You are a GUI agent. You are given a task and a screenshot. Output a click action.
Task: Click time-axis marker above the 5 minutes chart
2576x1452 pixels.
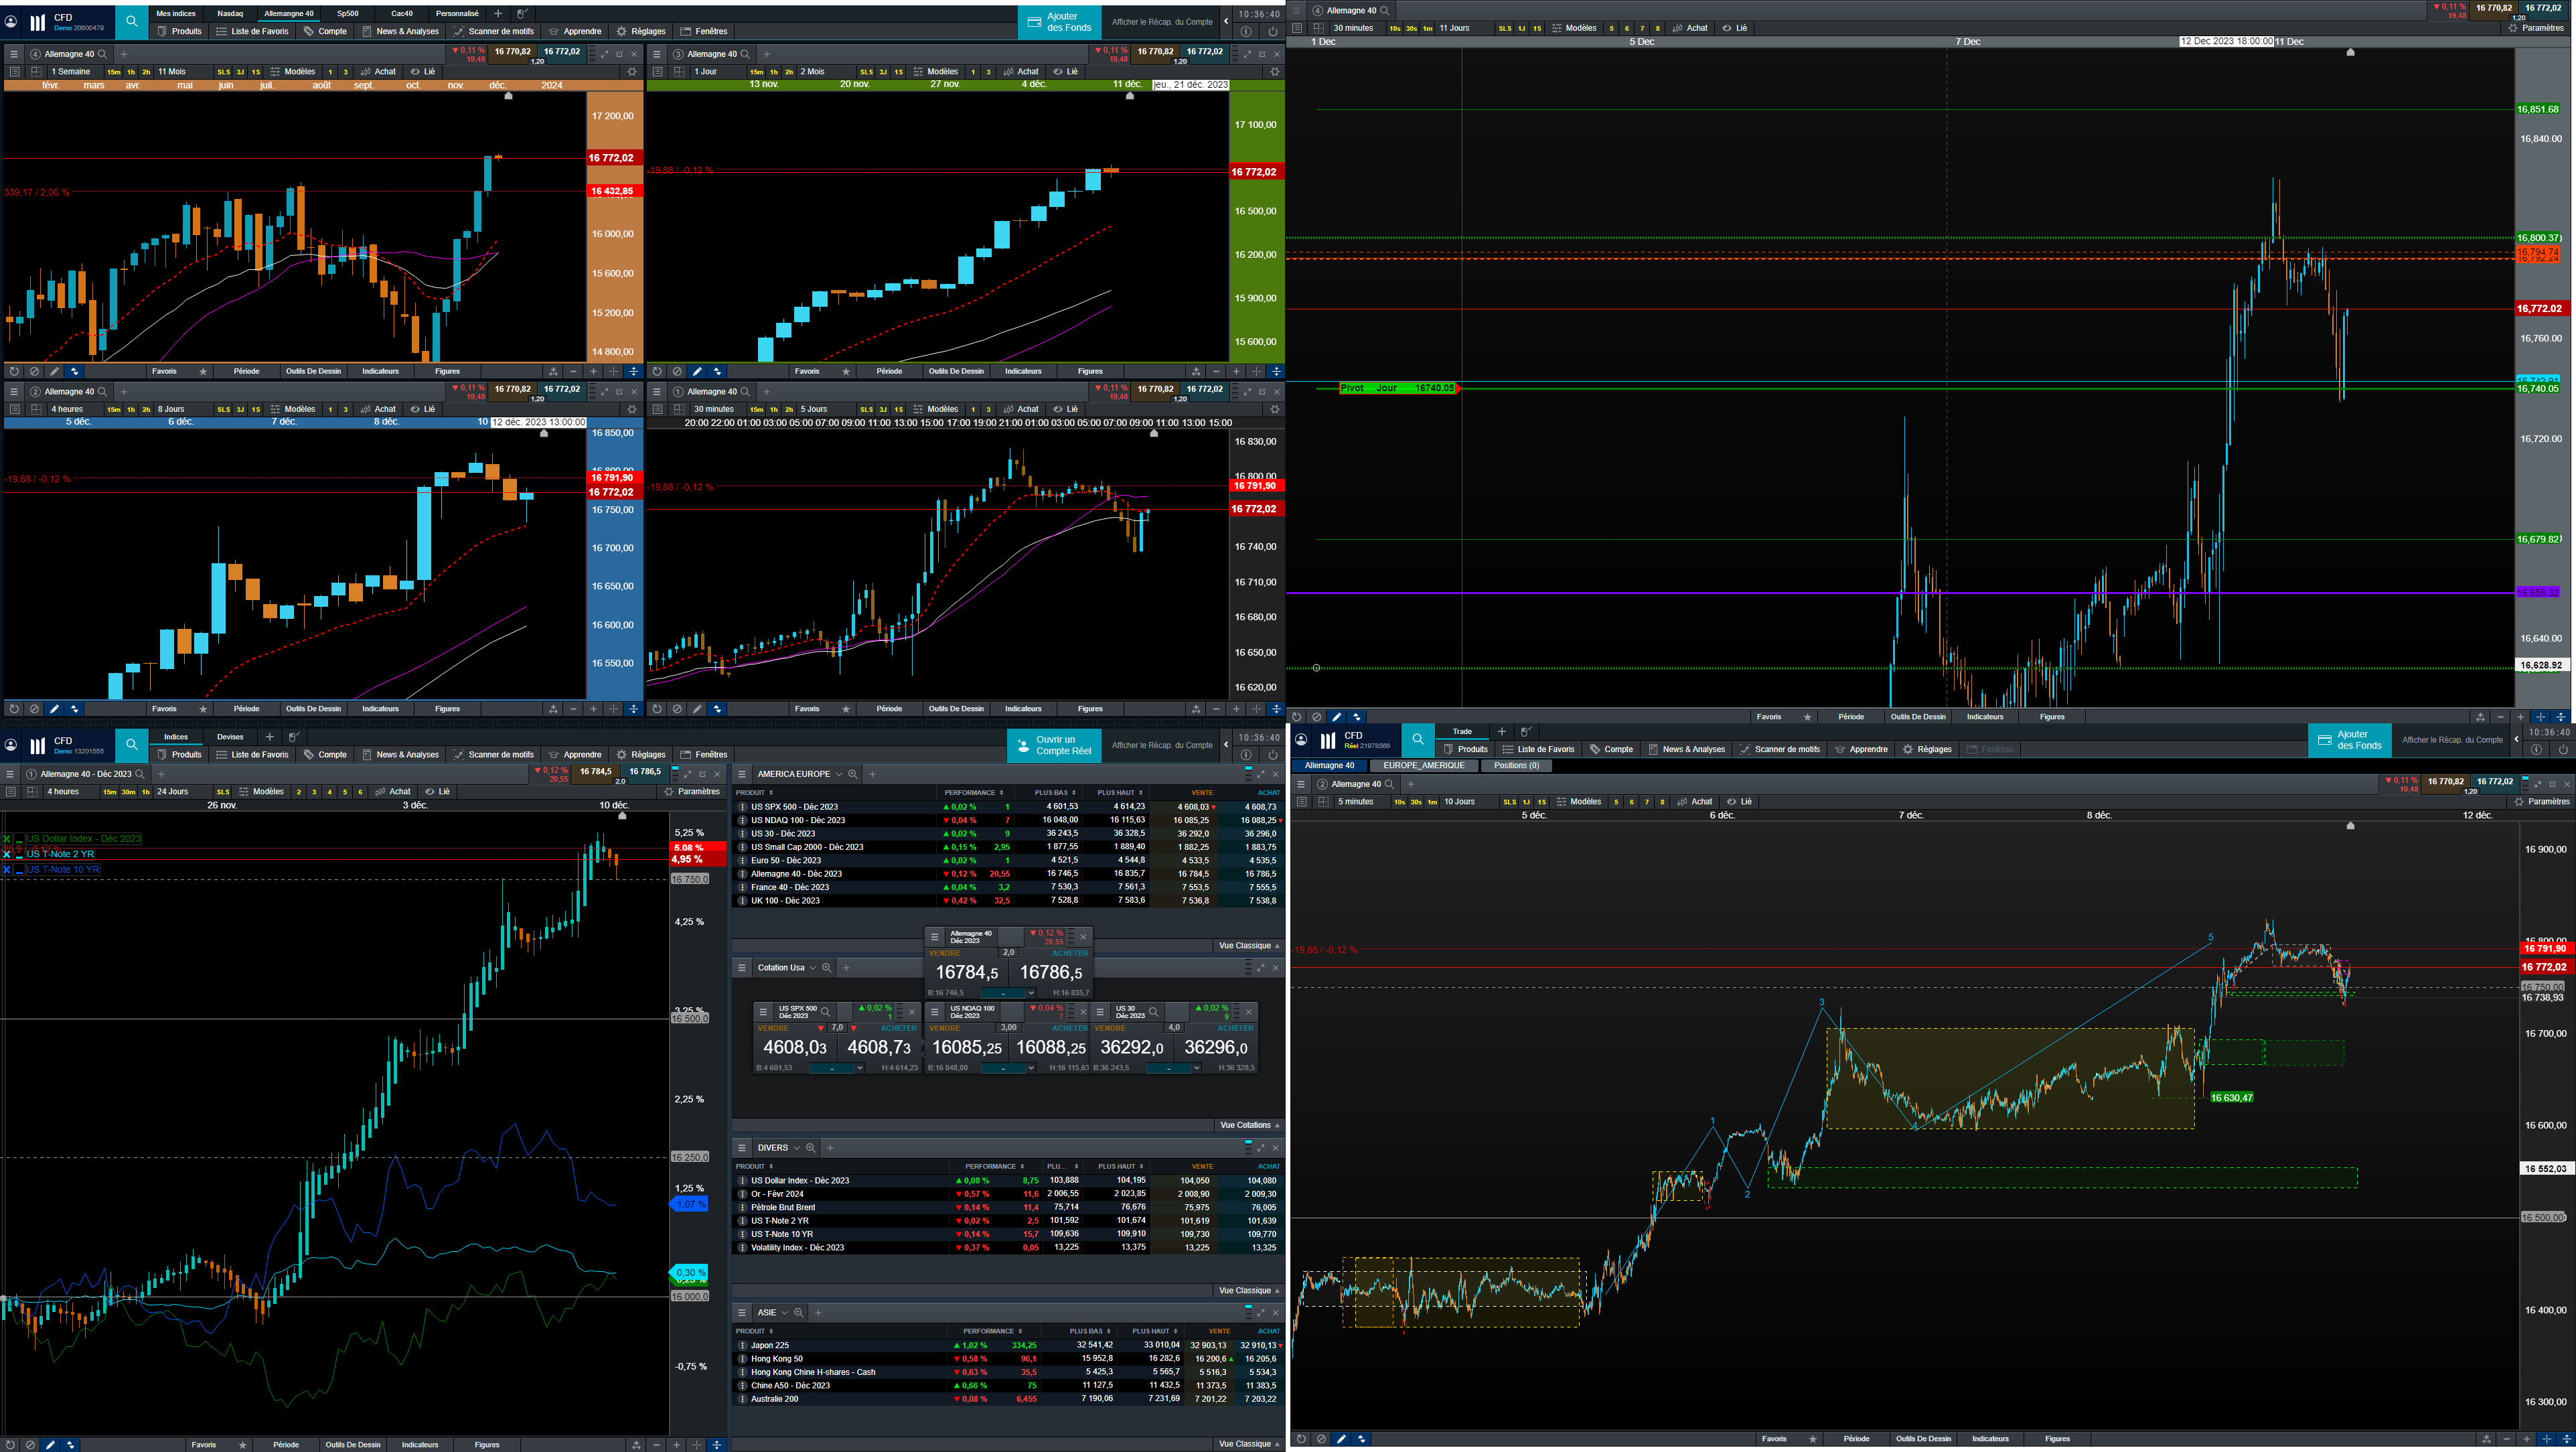tap(2350, 826)
